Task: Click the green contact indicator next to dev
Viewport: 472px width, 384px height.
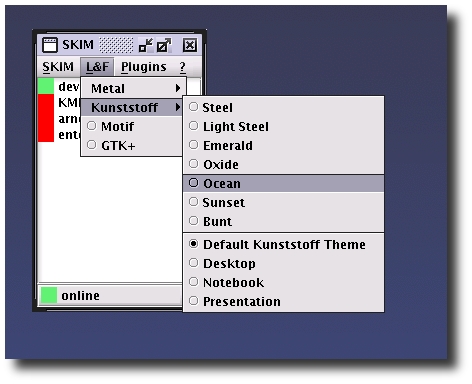Action: point(46,86)
